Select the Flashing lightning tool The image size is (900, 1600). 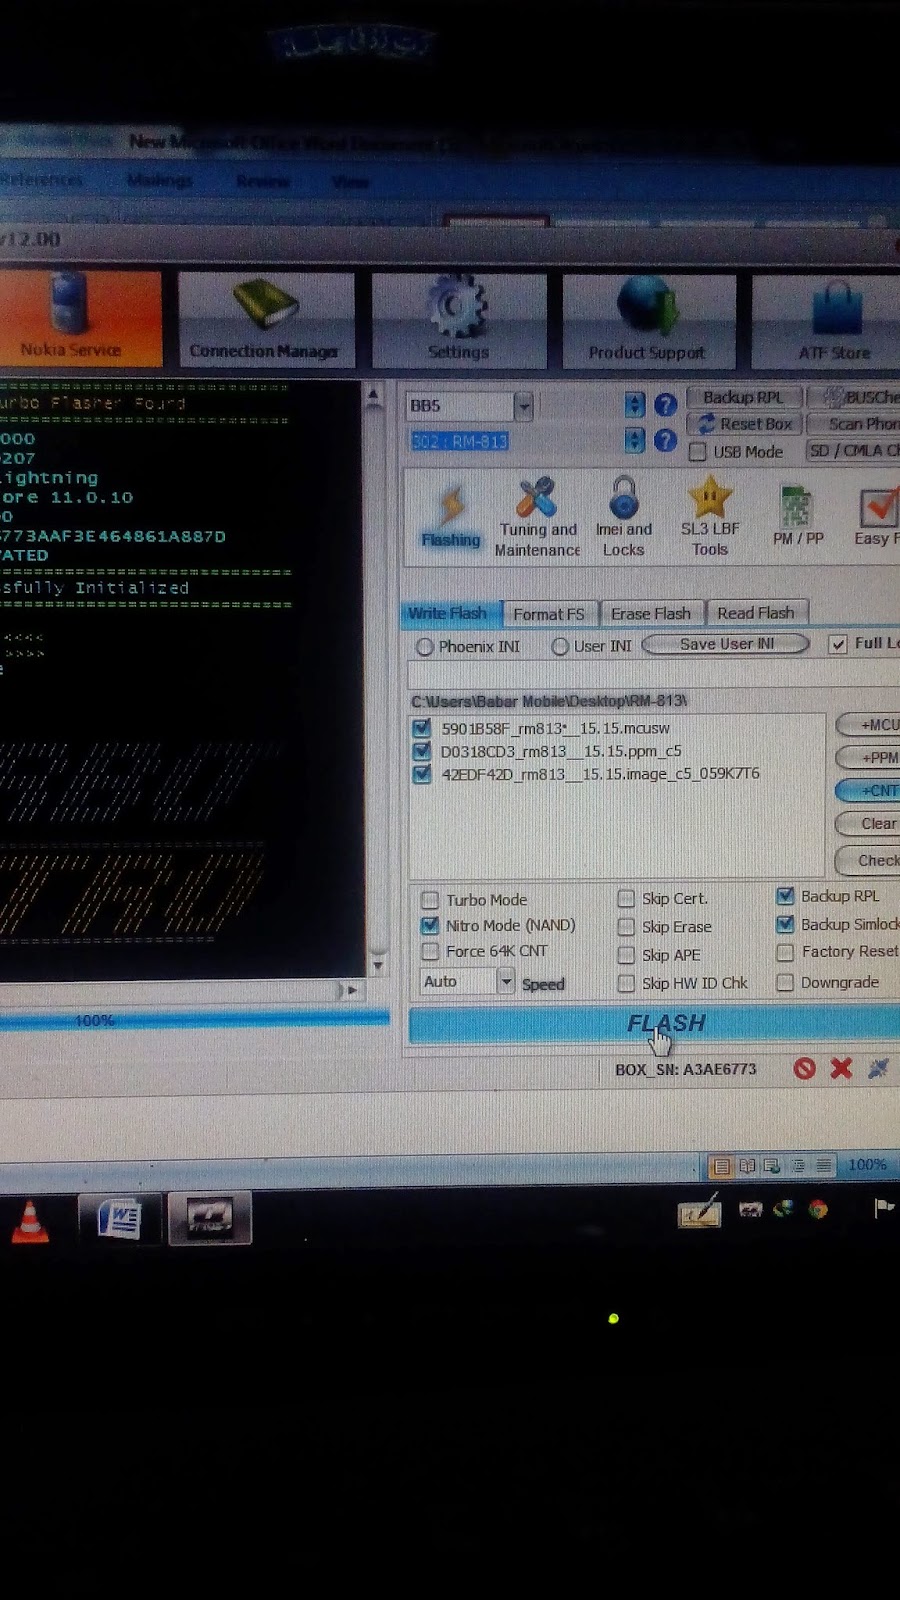450,517
